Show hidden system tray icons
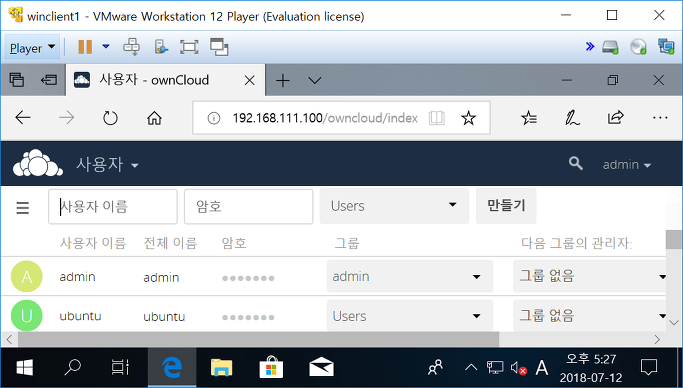The height and width of the screenshot is (388, 683). tap(471, 368)
